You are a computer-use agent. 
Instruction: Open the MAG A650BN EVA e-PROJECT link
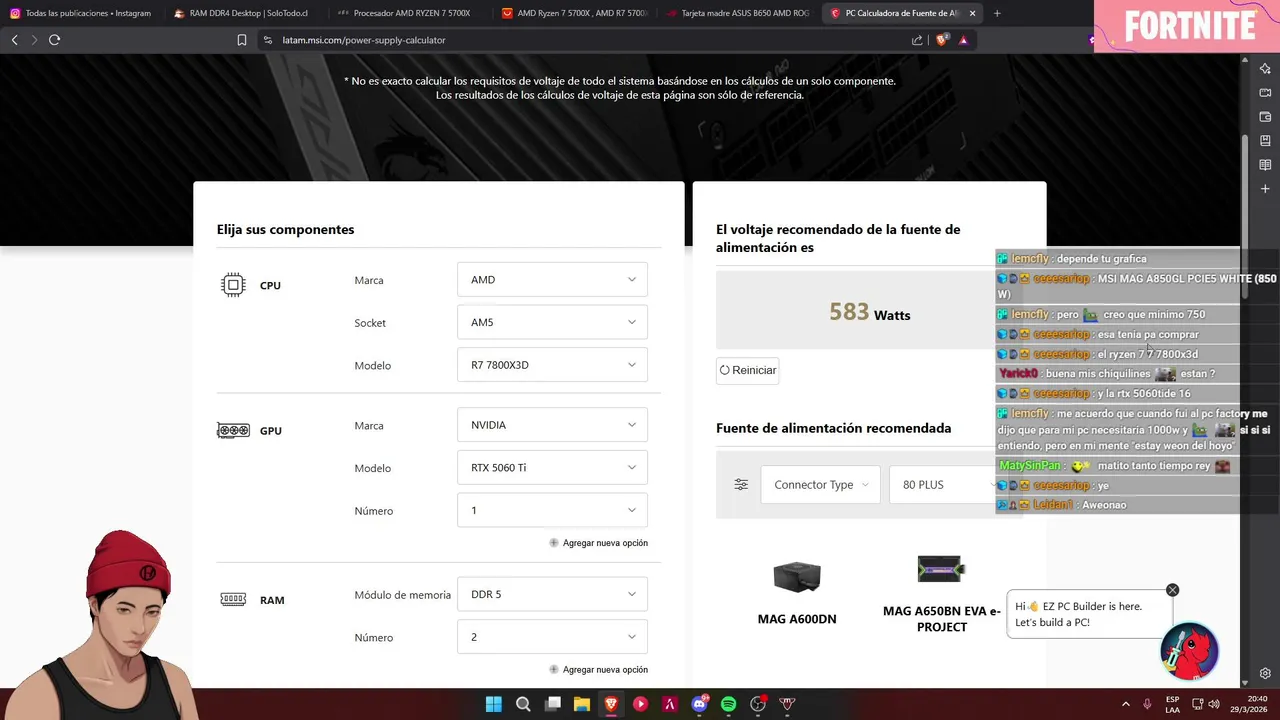pyautogui.click(x=942, y=619)
